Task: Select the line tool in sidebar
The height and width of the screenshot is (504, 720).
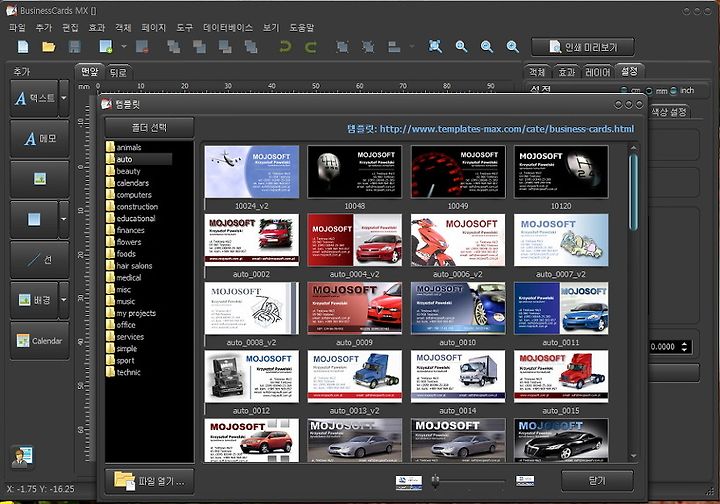Action: [40, 260]
